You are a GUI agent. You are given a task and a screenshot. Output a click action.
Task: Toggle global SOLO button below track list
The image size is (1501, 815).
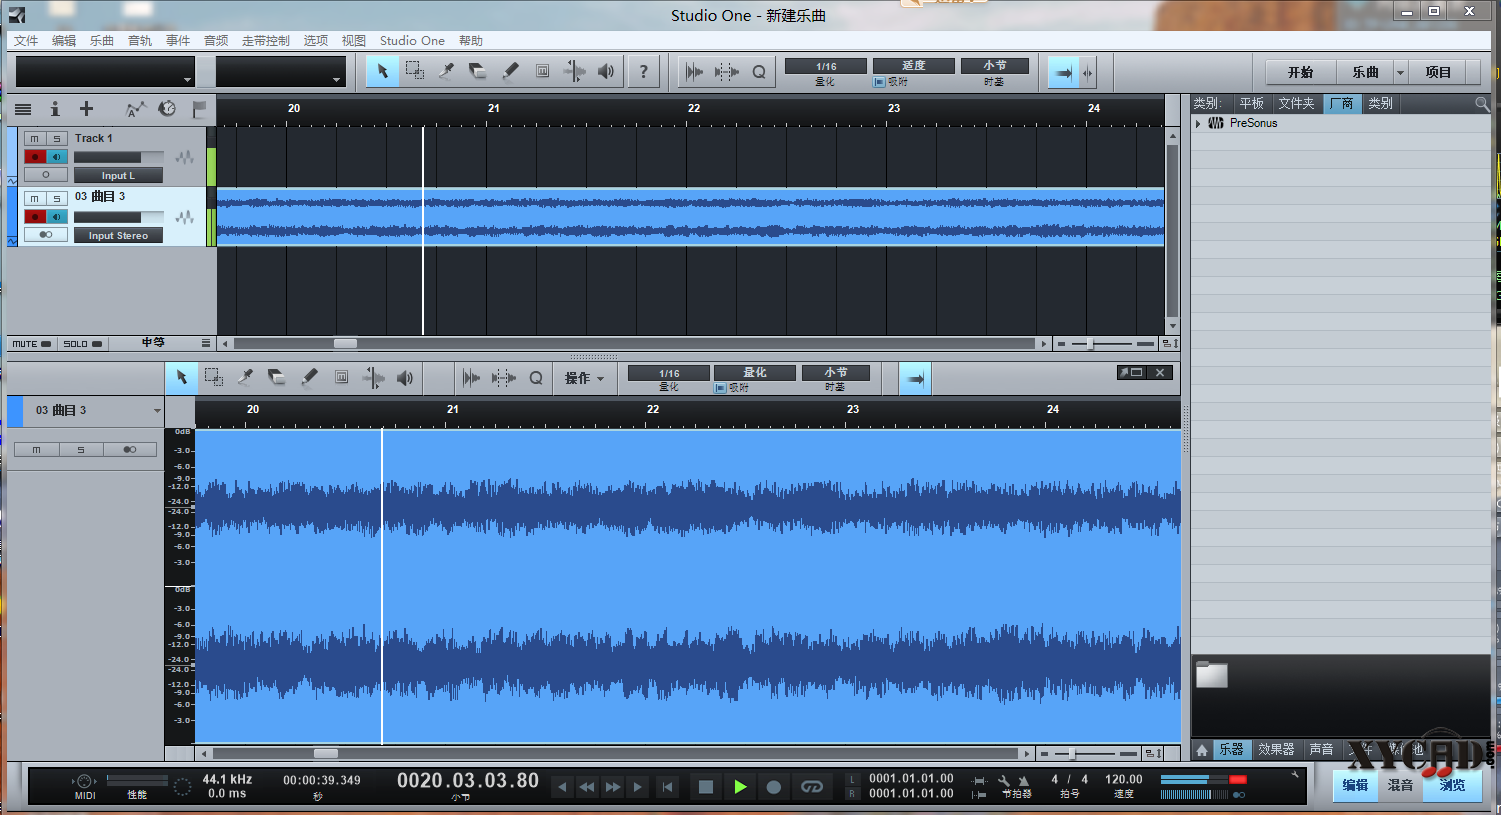82,344
